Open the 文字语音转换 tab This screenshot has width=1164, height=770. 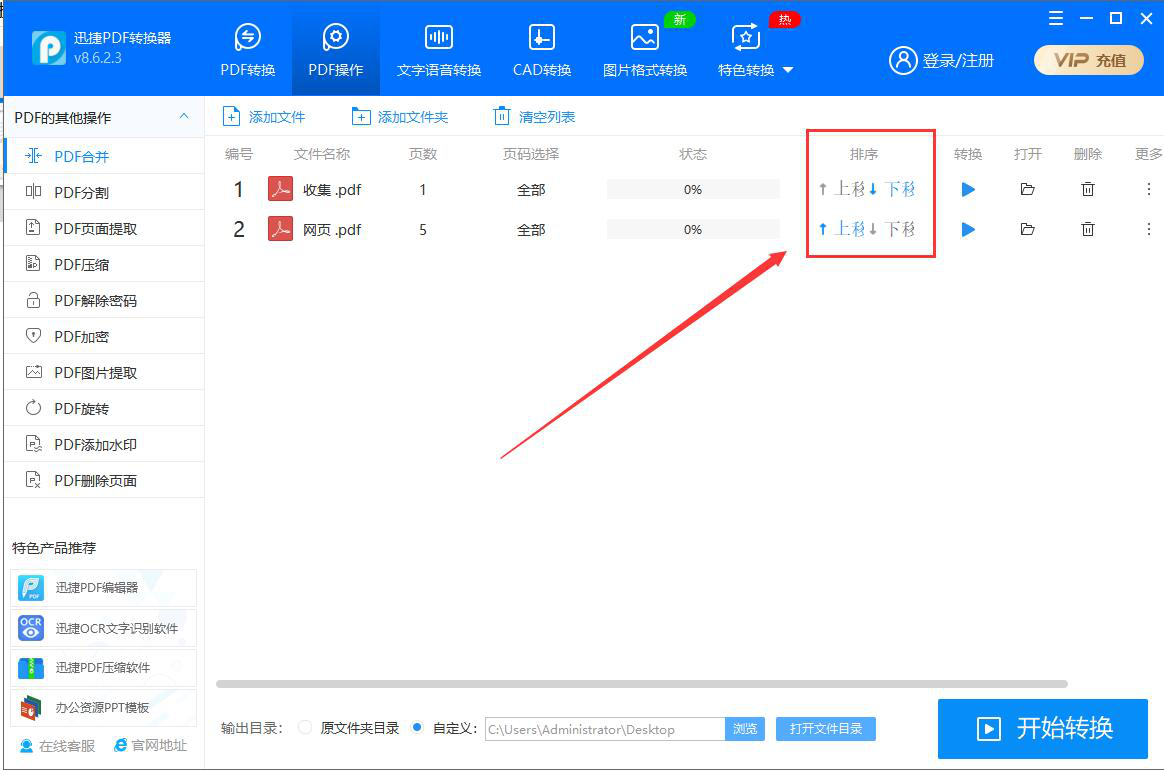coord(439,50)
